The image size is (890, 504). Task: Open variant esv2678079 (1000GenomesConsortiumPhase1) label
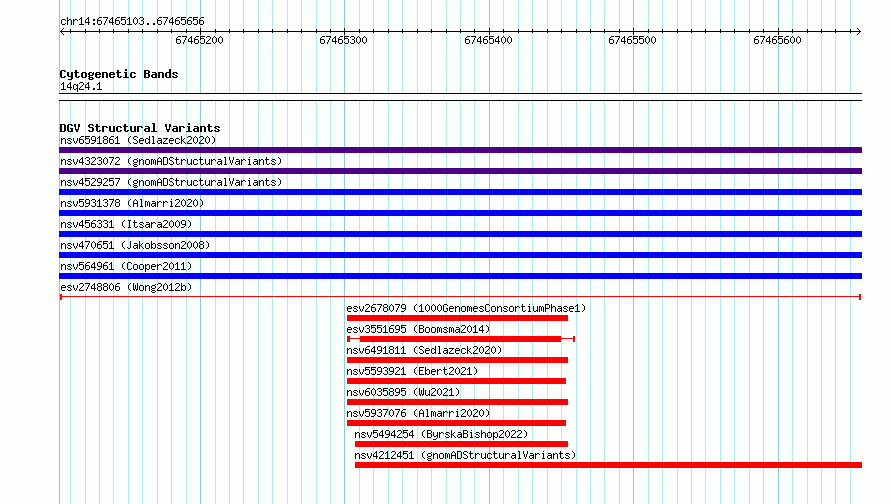pos(466,308)
